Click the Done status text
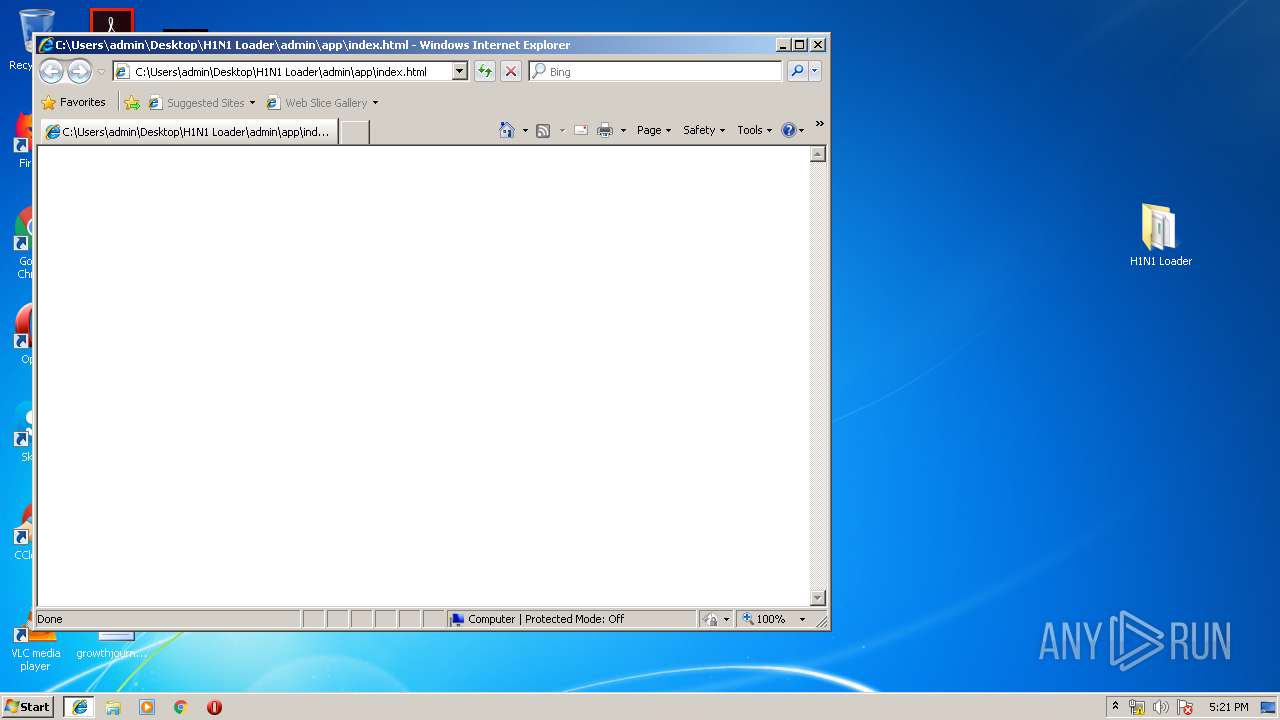Screen dimensions: 1280x720 click(x=50, y=619)
